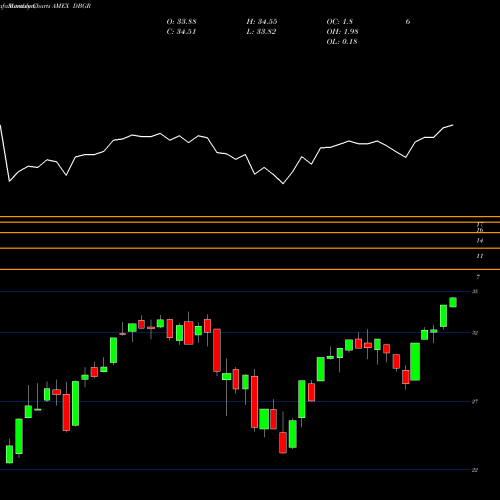Screen dimensions: 500x500
Task: Click the tall red candle dropping from 32
Action: [x=217, y=350]
